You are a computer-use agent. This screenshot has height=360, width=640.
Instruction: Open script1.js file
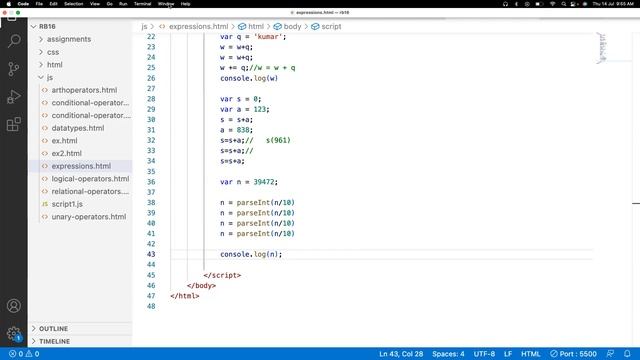coord(67,204)
